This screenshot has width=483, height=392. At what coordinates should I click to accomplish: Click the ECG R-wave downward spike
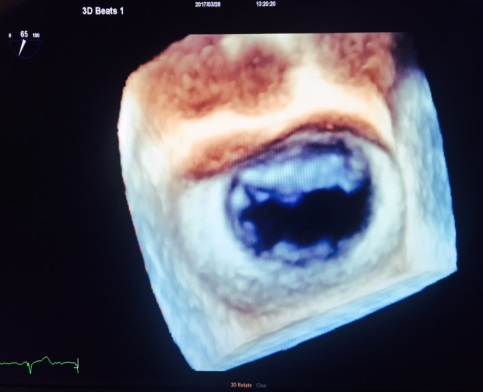pos(30,368)
